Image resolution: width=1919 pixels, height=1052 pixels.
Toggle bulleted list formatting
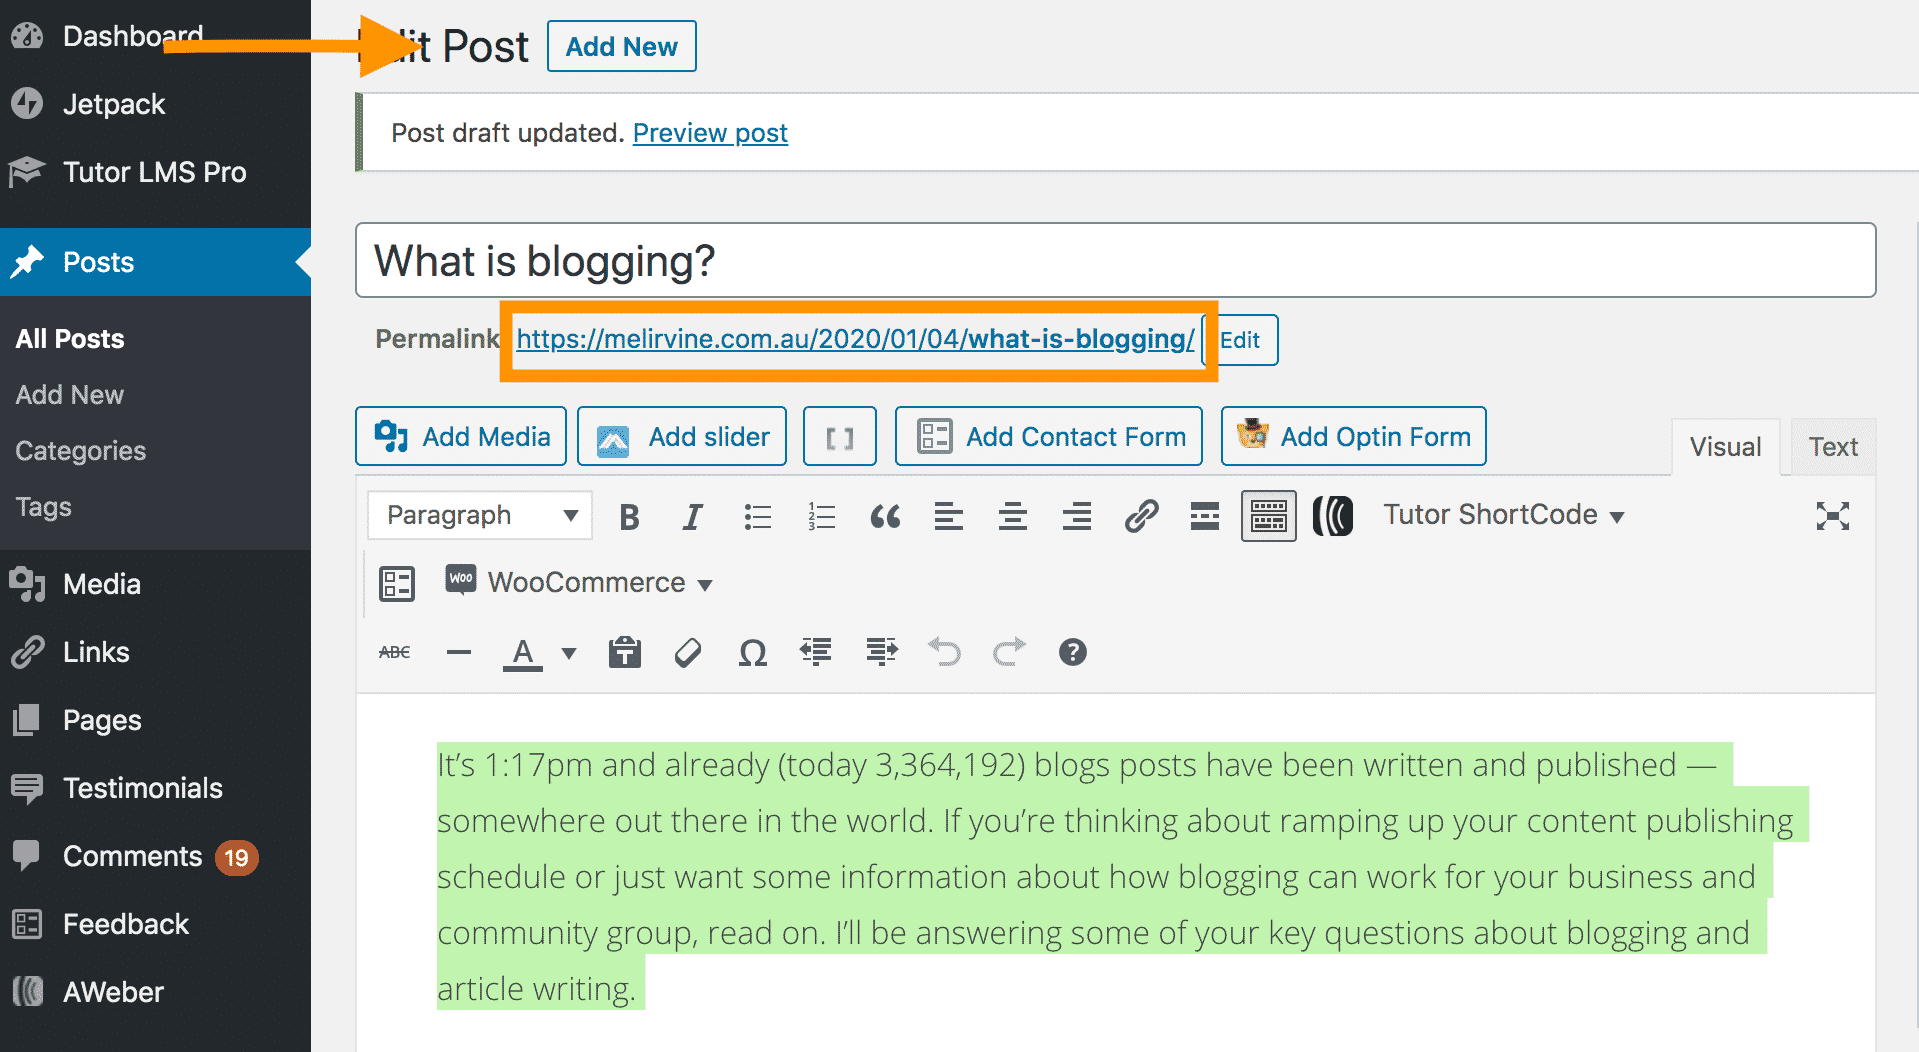point(757,517)
